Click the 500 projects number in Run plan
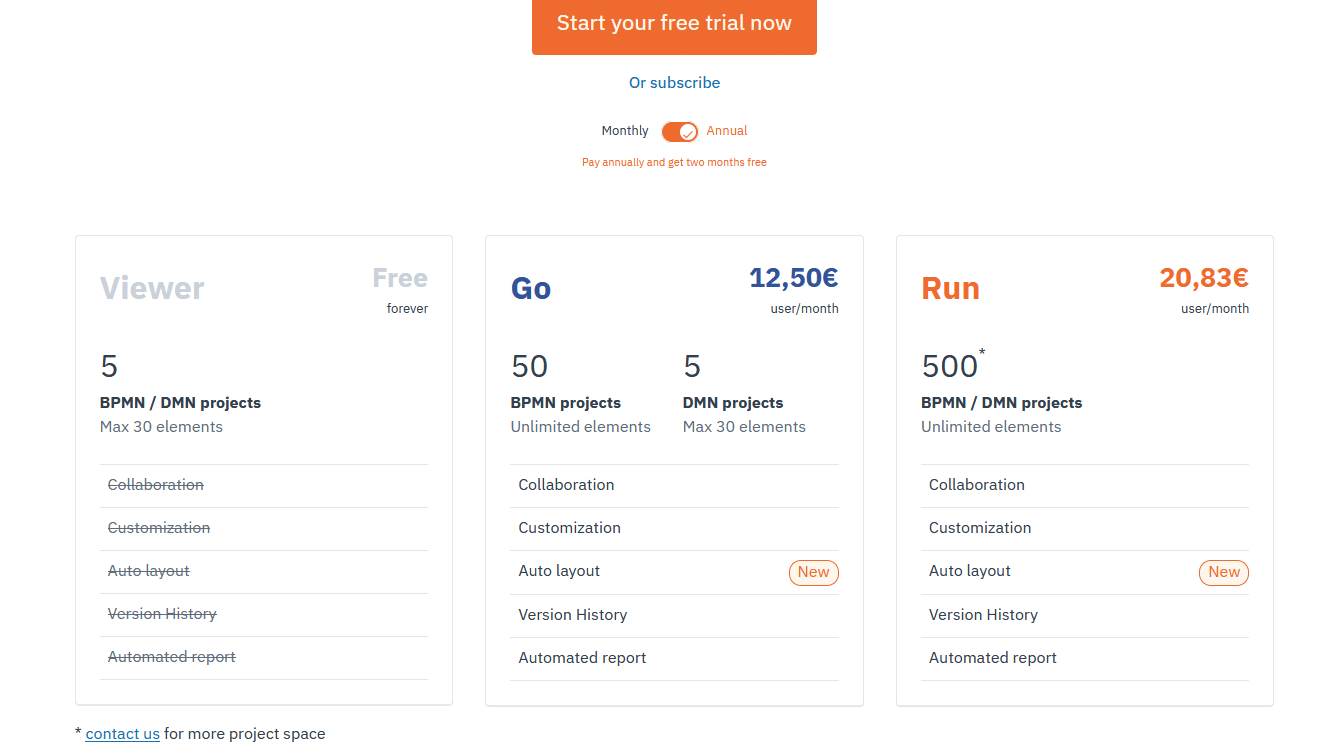Viewport: 1342px width, 754px height. click(x=950, y=366)
